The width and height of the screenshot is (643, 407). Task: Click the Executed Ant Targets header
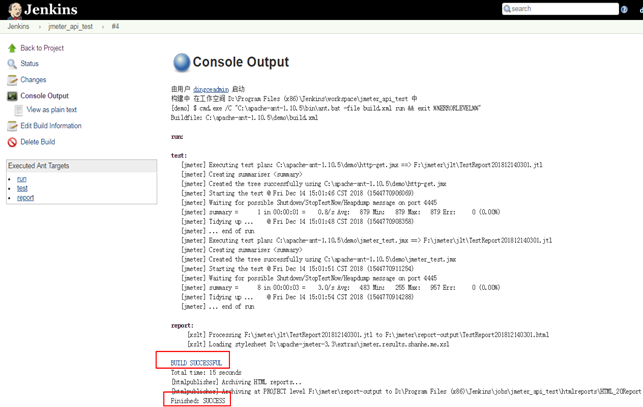tap(82, 166)
